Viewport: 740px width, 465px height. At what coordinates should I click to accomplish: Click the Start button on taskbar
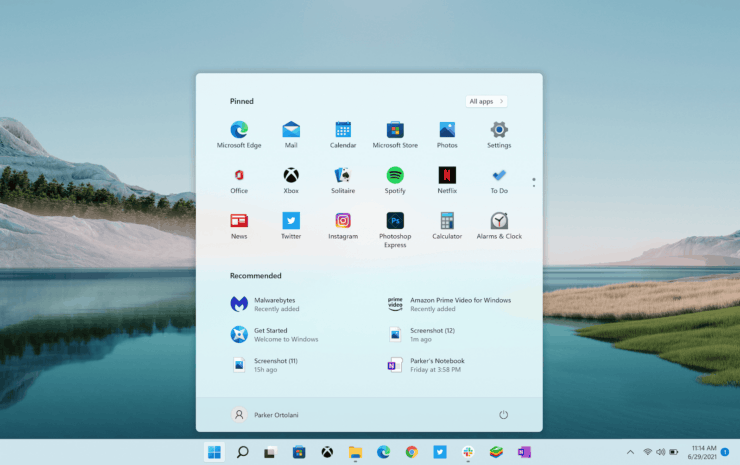pyautogui.click(x=214, y=452)
